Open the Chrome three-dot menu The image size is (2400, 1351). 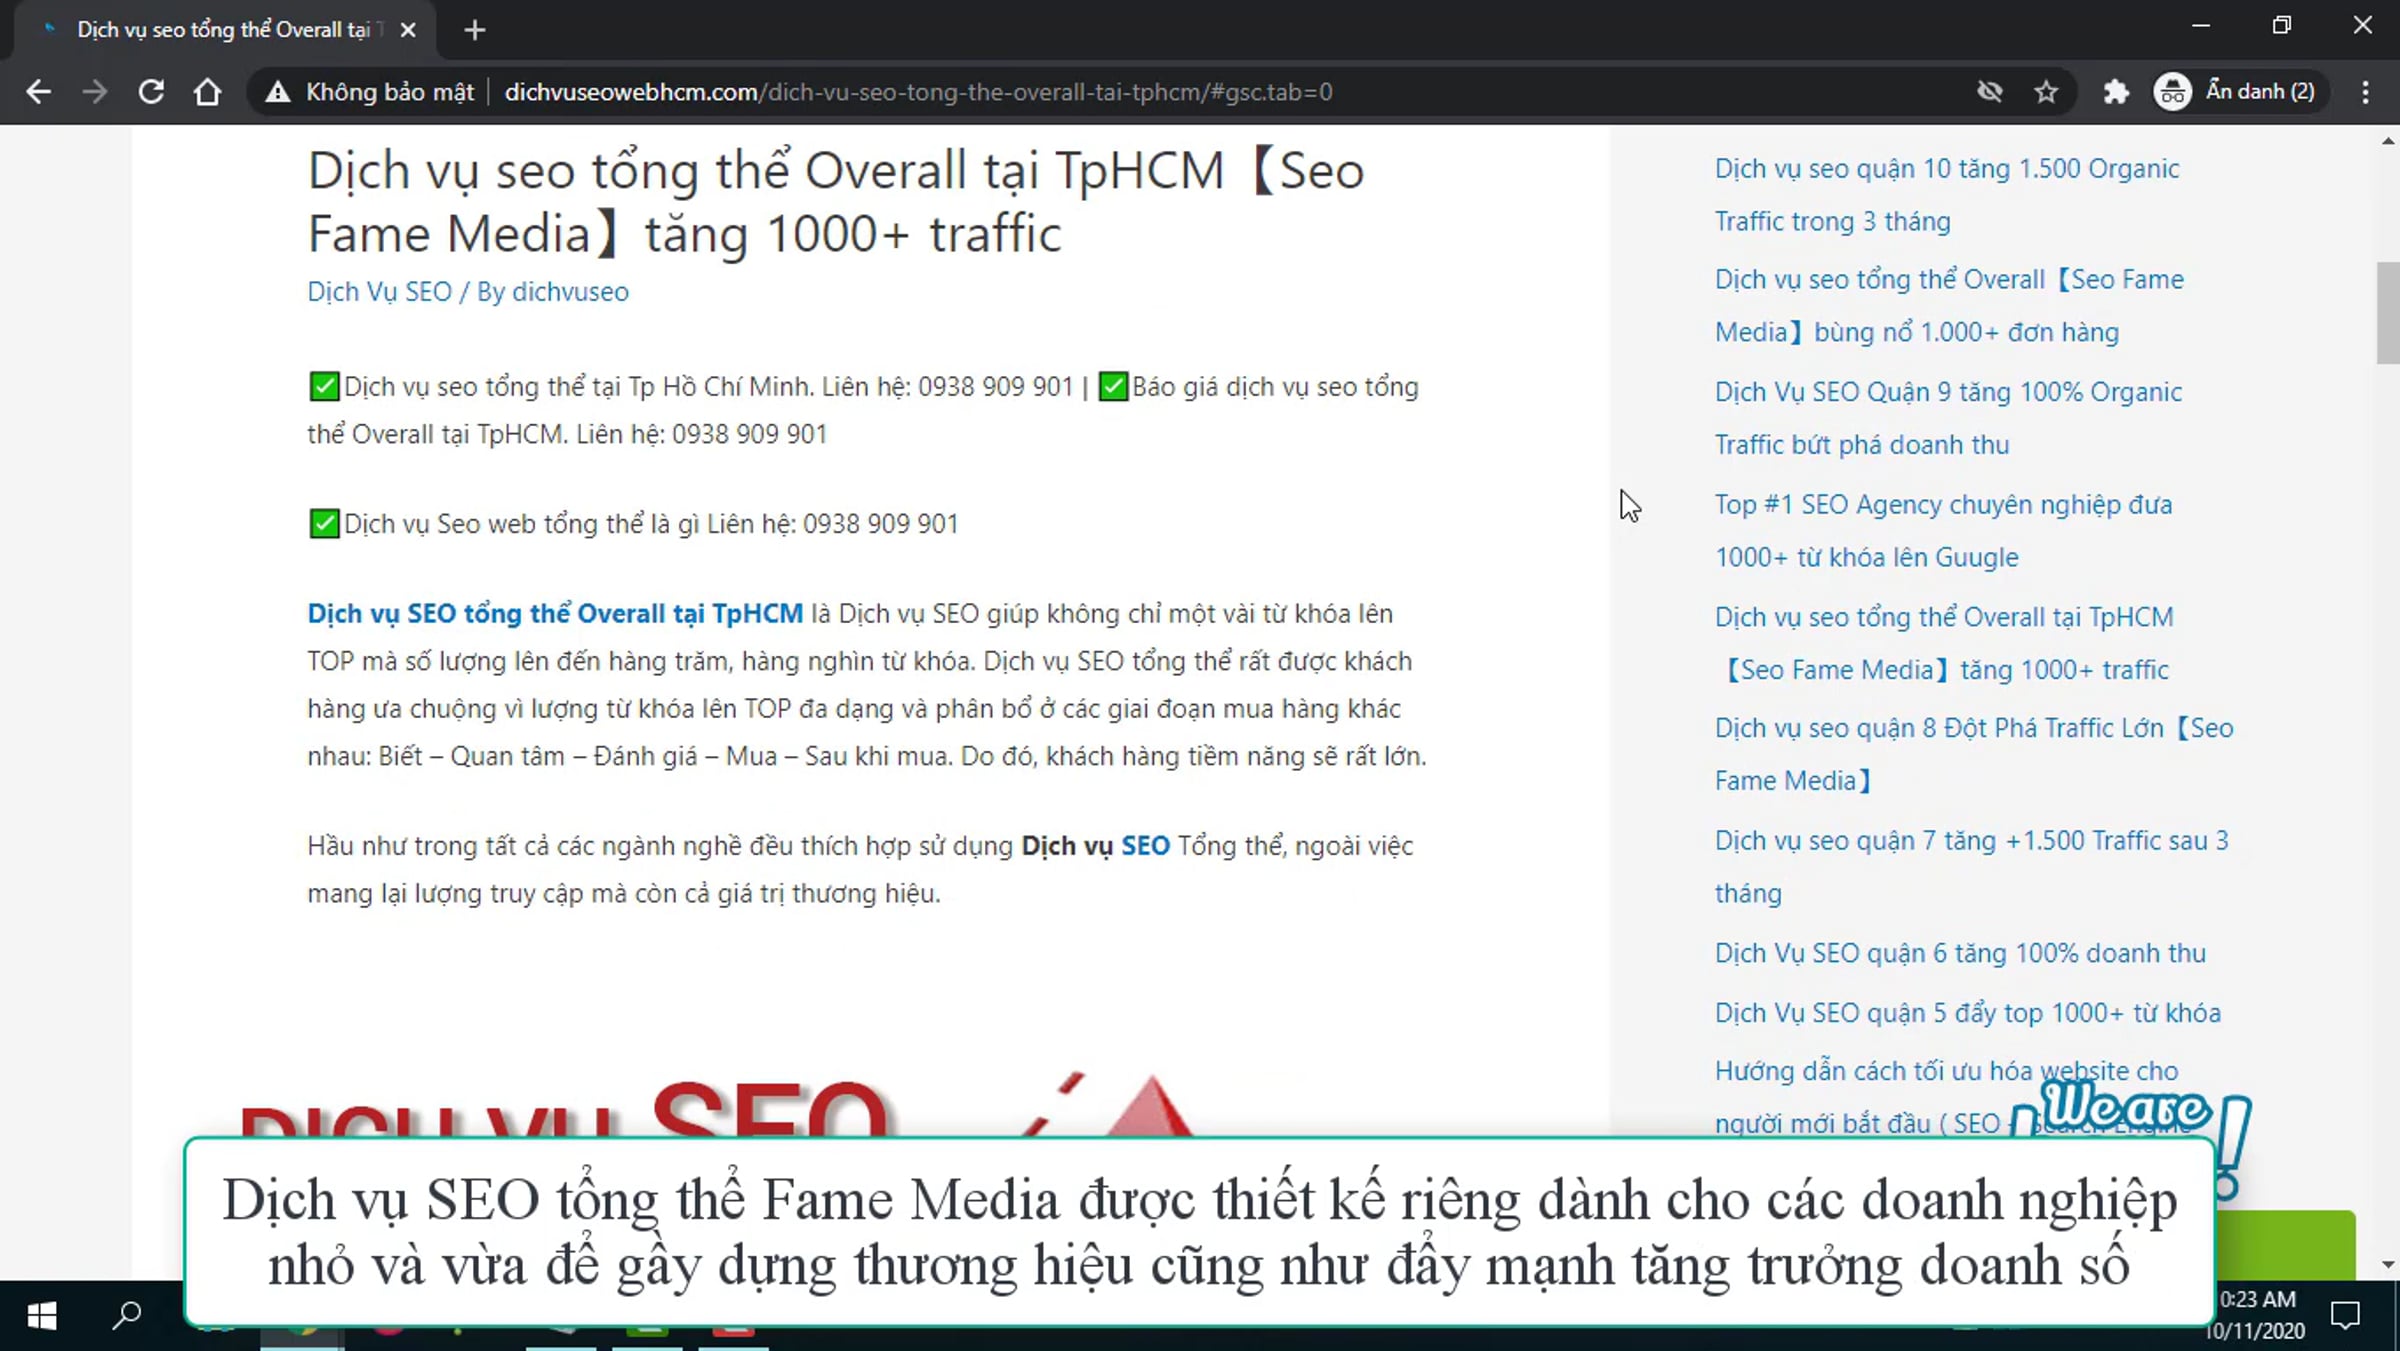pos(2365,92)
